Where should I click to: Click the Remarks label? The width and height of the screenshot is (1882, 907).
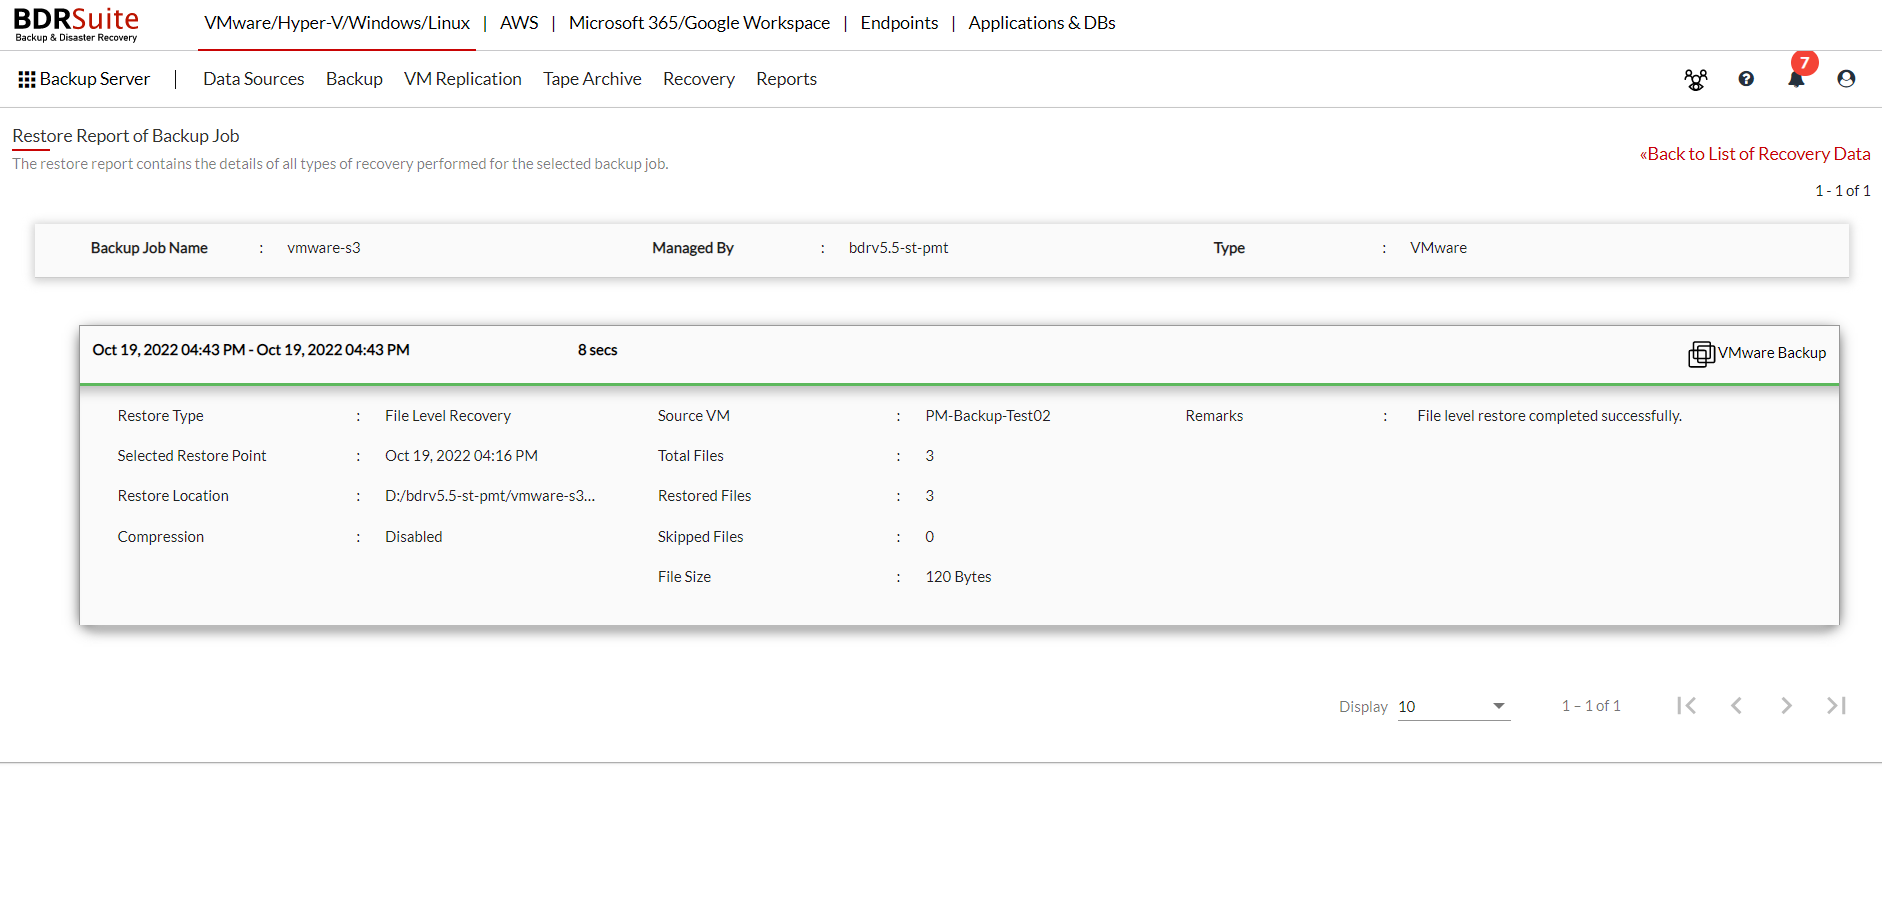1214,416
